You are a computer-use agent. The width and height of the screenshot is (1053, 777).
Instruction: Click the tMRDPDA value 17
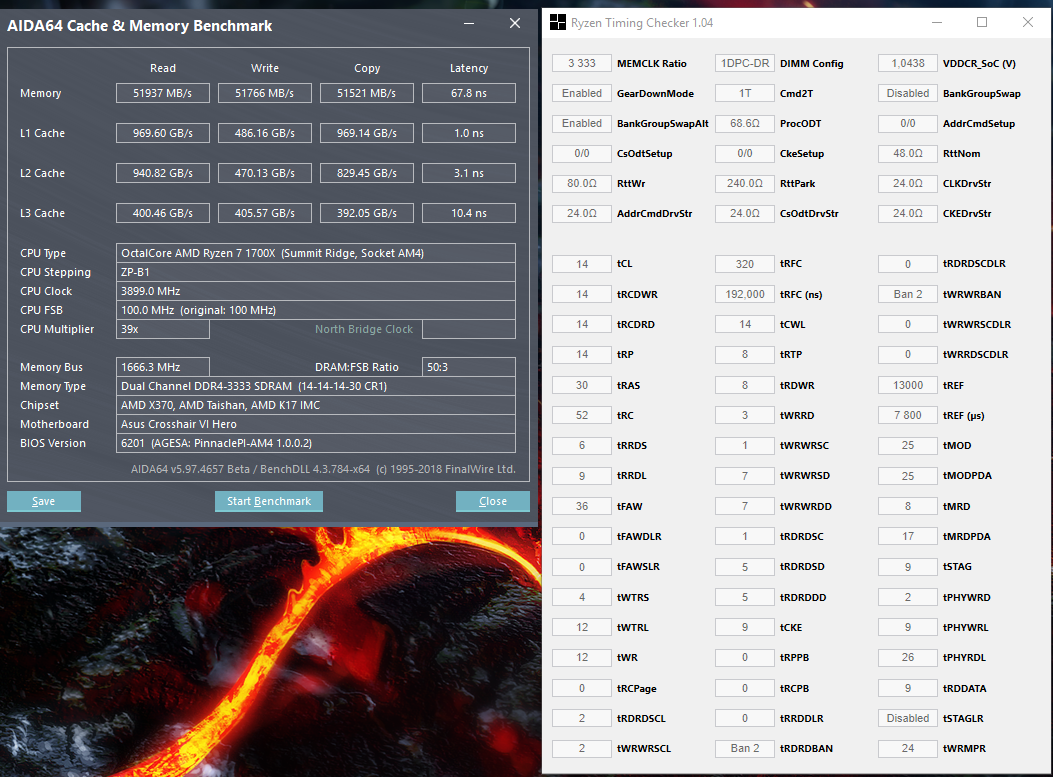pyautogui.click(x=908, y=536)
